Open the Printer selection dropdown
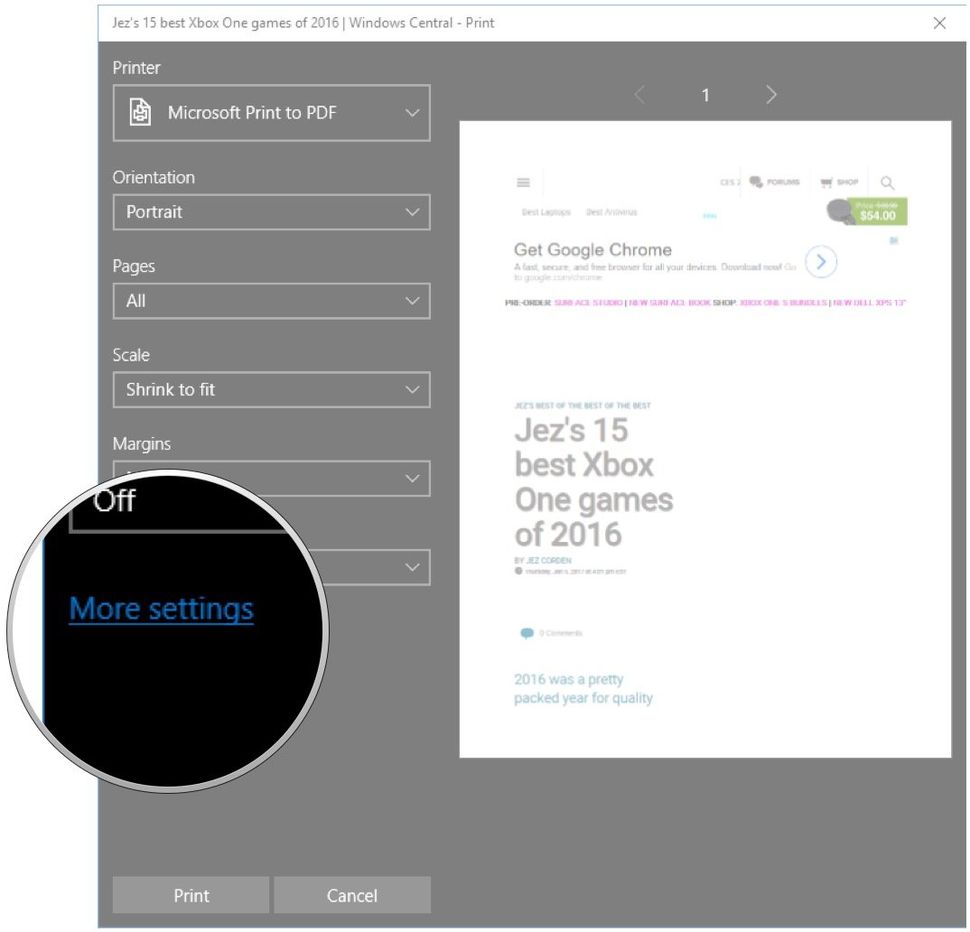 point(272,113)
